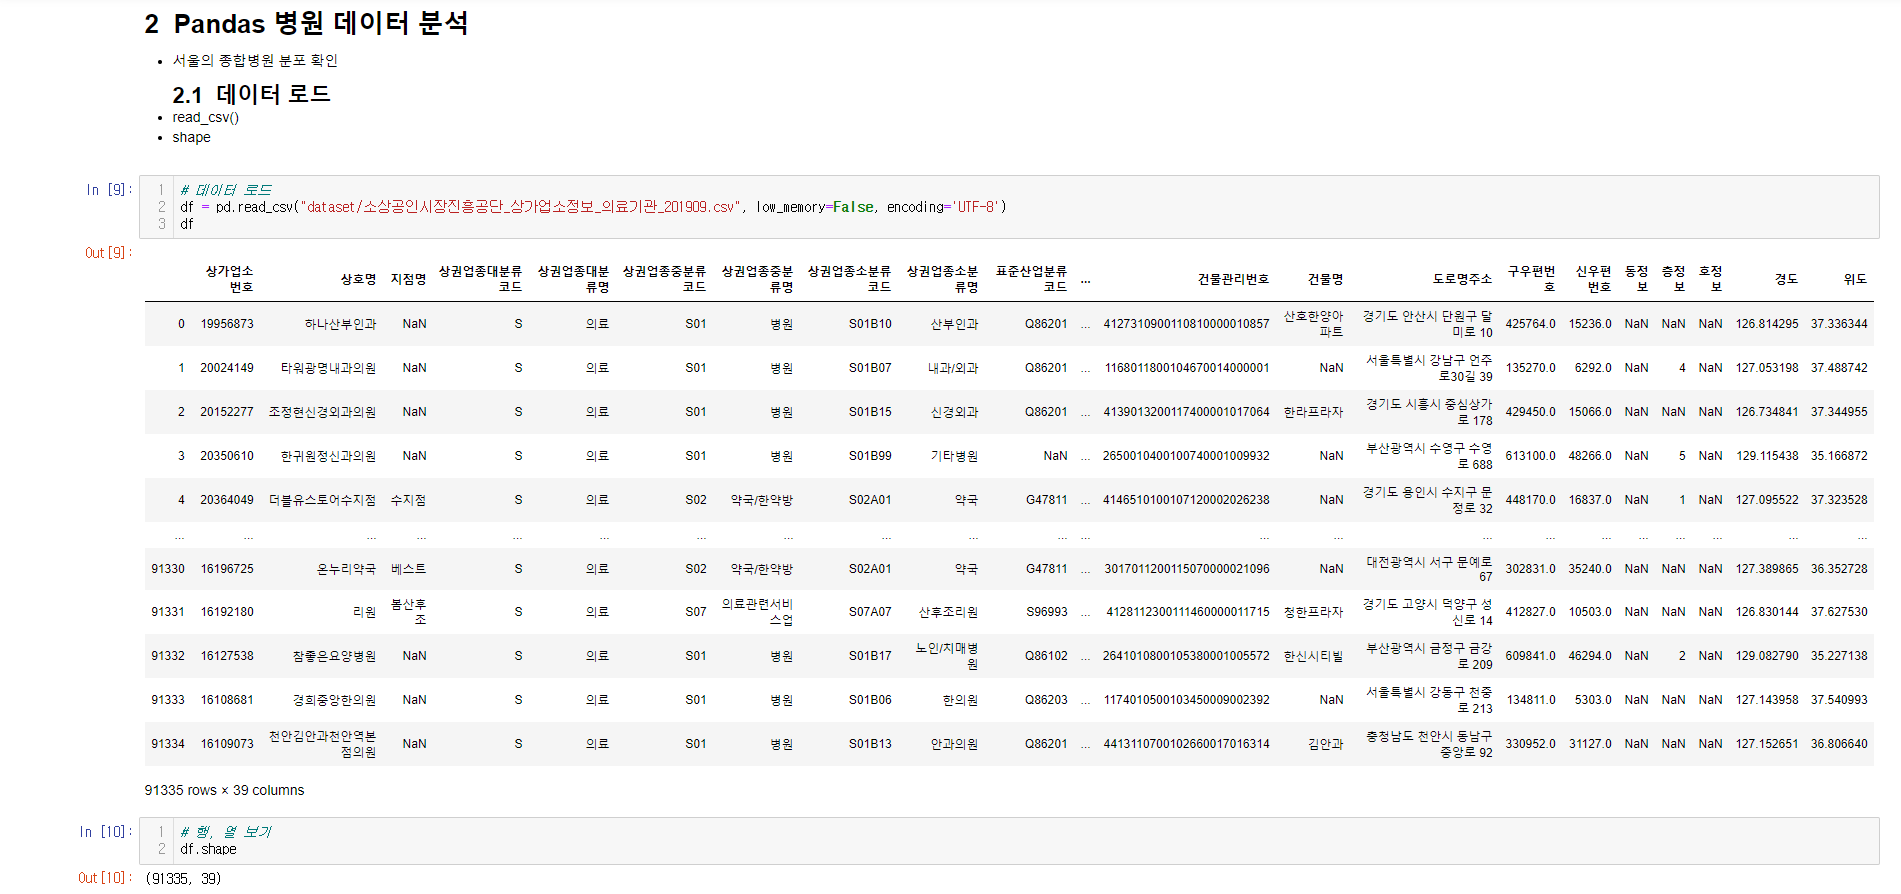The width and height of the screenshot is (1901, 894).
Task: Click the '구우편번호' column header
Action: point(1531,279)
